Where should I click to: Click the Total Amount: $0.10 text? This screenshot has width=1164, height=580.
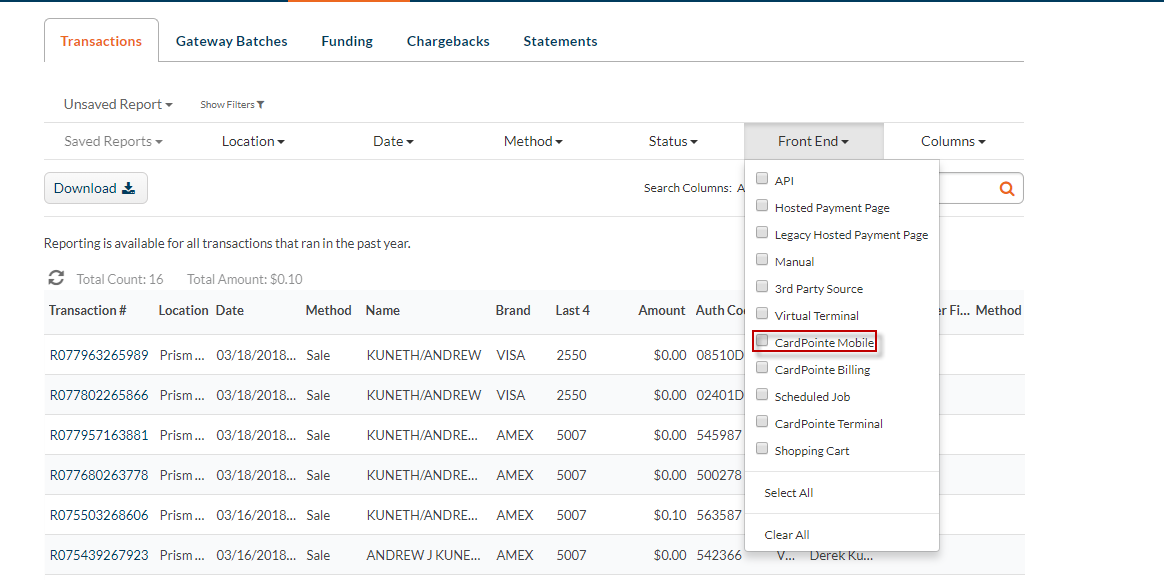(x=244, y=279)
